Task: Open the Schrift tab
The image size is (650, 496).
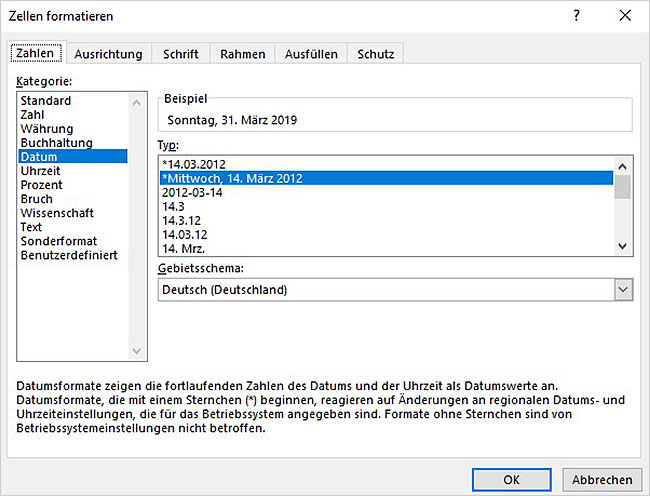Action: click(x=180, y=54)
